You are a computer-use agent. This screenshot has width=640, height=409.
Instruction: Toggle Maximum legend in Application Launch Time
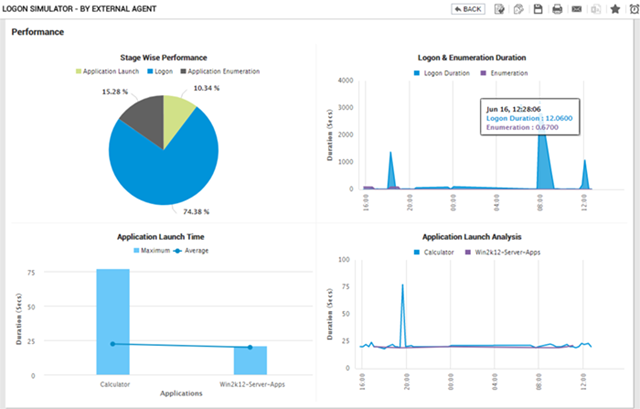point(151,251)
